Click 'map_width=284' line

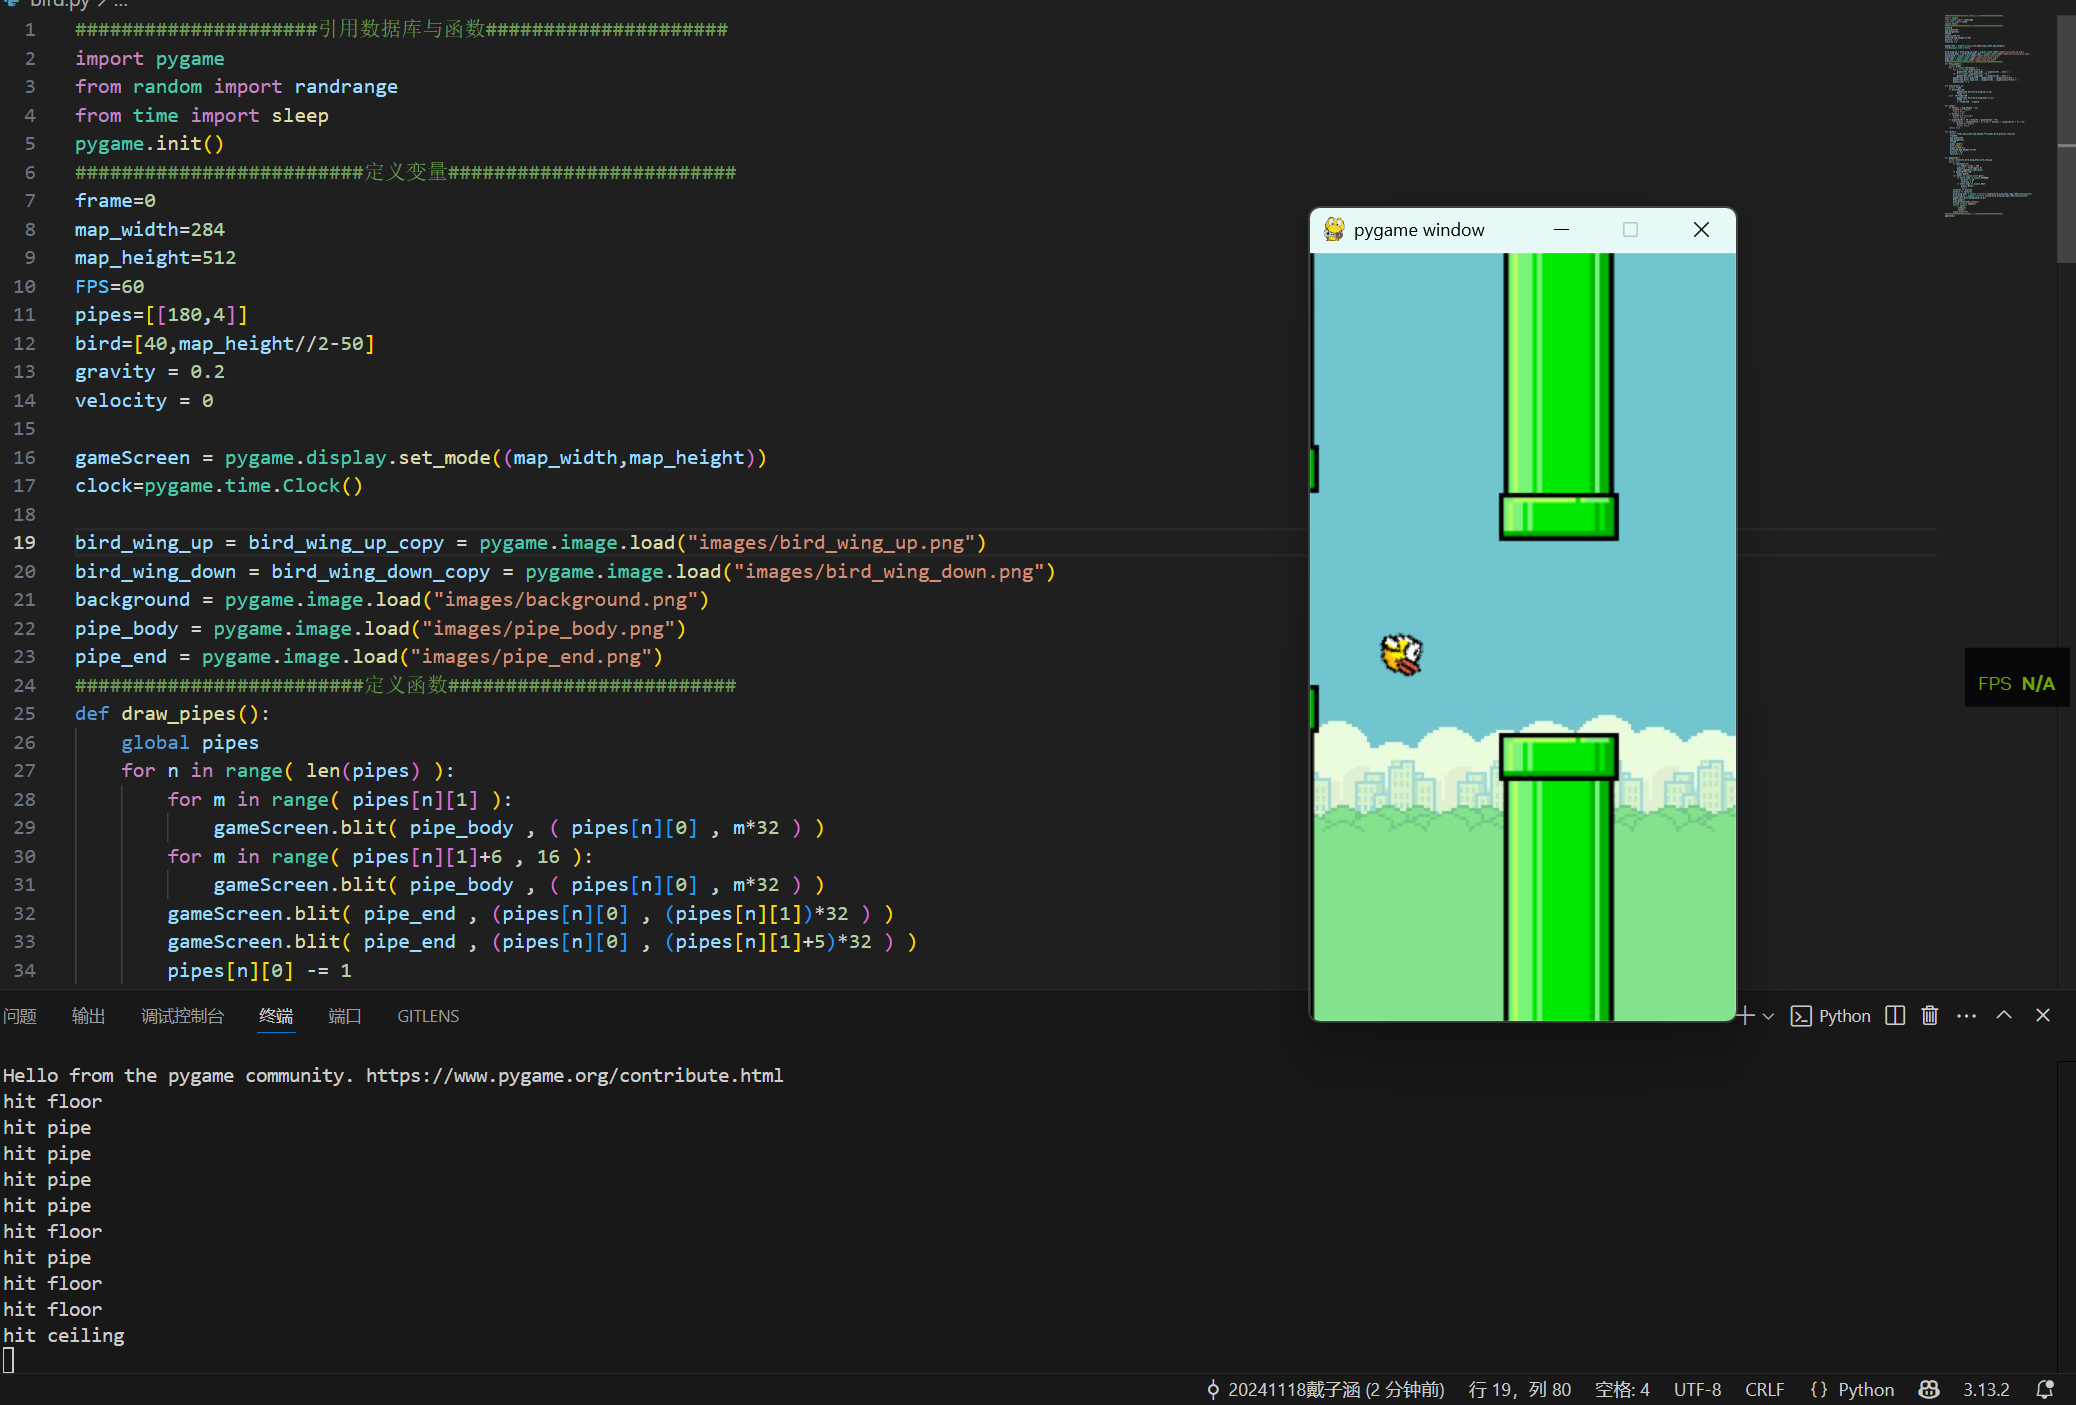(x=149, y=229)
